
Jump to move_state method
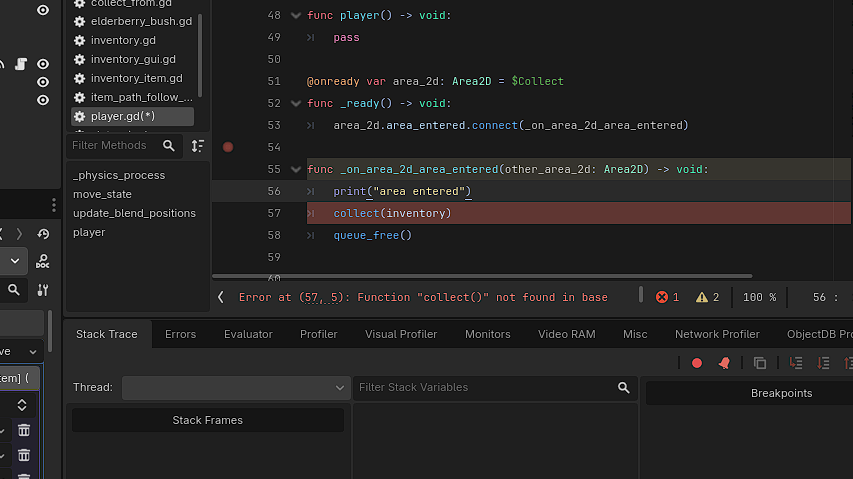(x=102, y=194)
